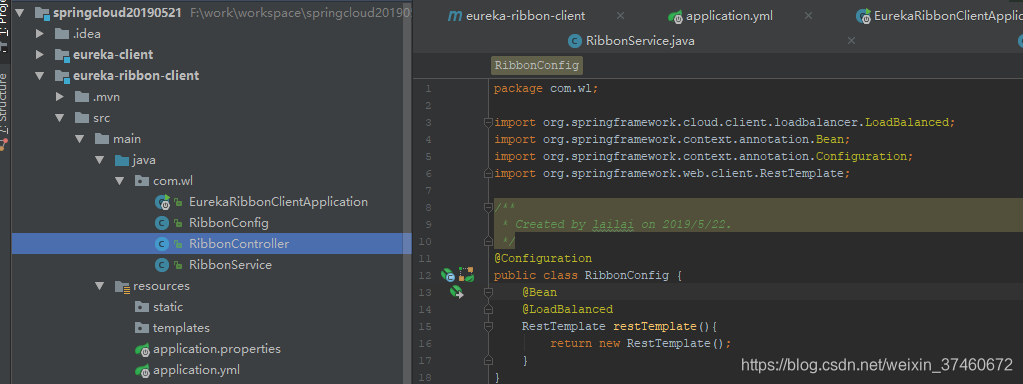Select the static folder

[x=168, y=307]
